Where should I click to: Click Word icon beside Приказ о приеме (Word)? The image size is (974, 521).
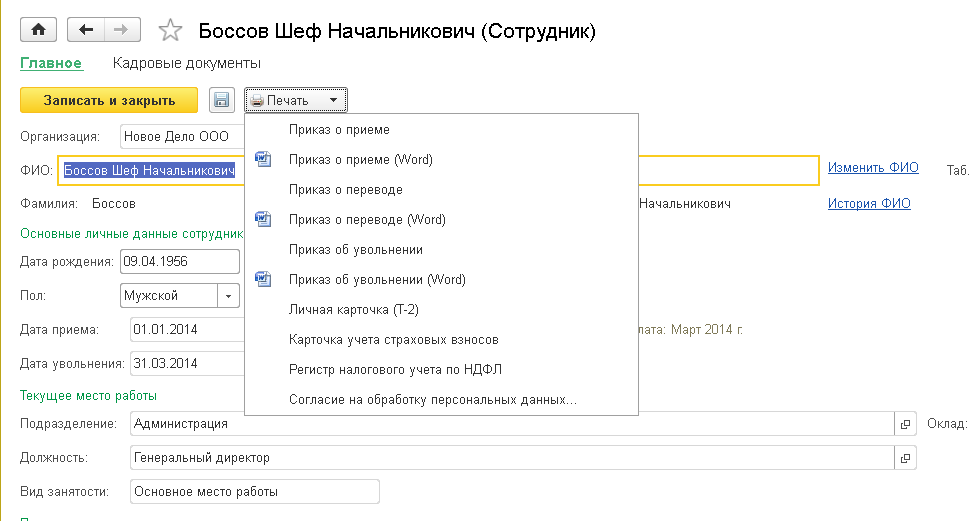[263, 159]
